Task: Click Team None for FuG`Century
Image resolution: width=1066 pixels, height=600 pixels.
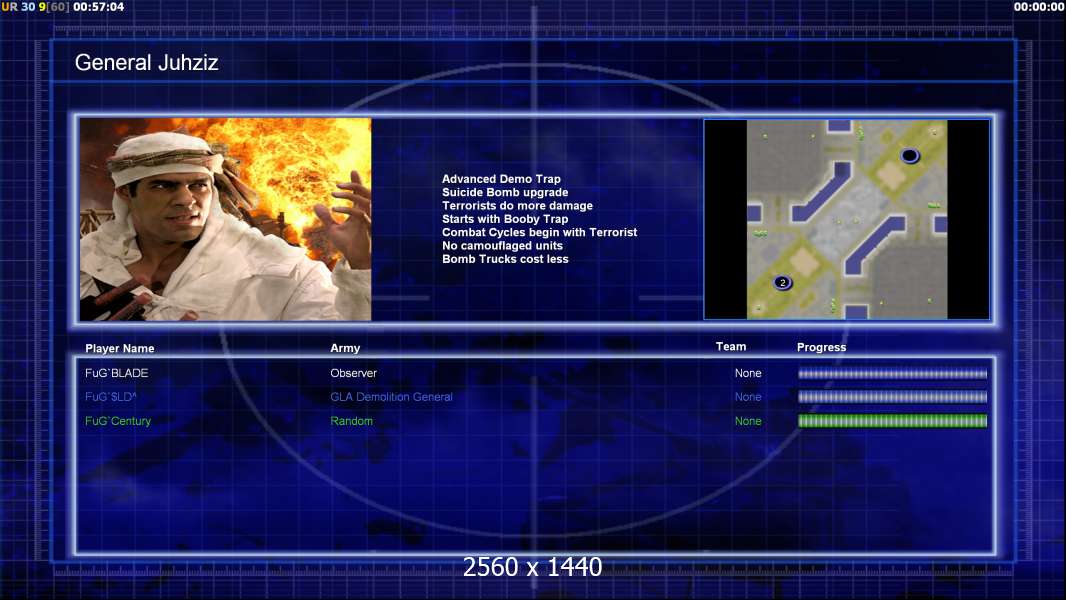Action: click(x=748, y=421)
